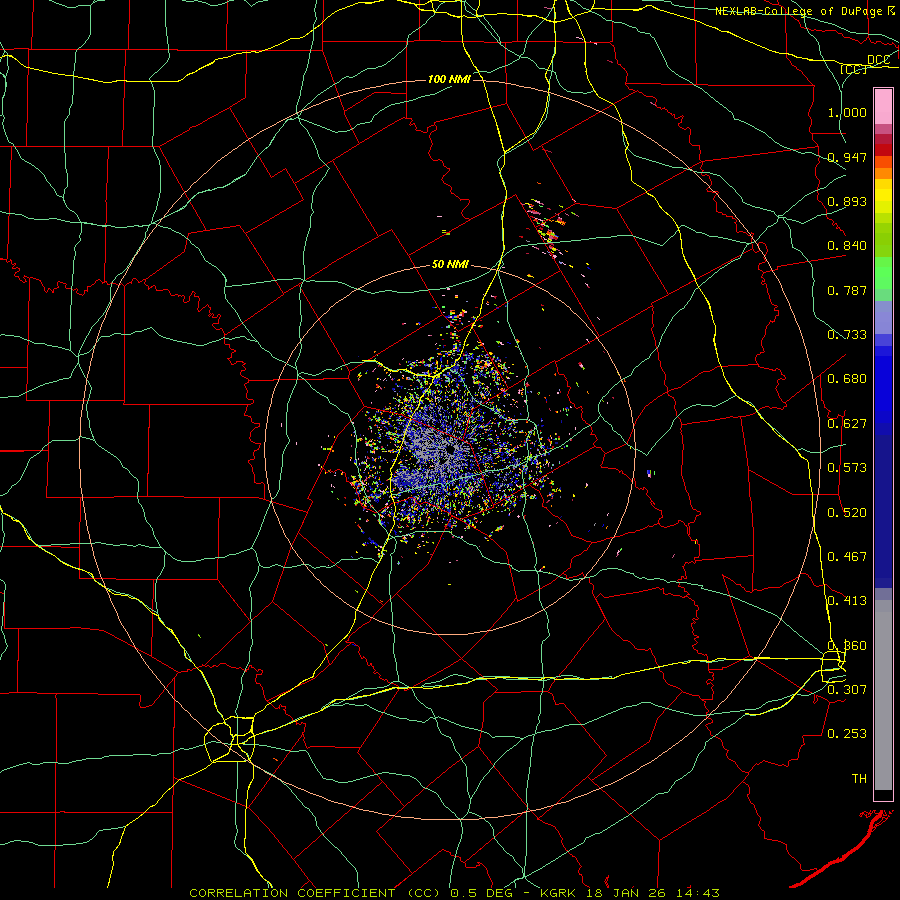Click the 0.787 scale value
The width and height of the screenshot is (900, 900).
coord(847,290)
